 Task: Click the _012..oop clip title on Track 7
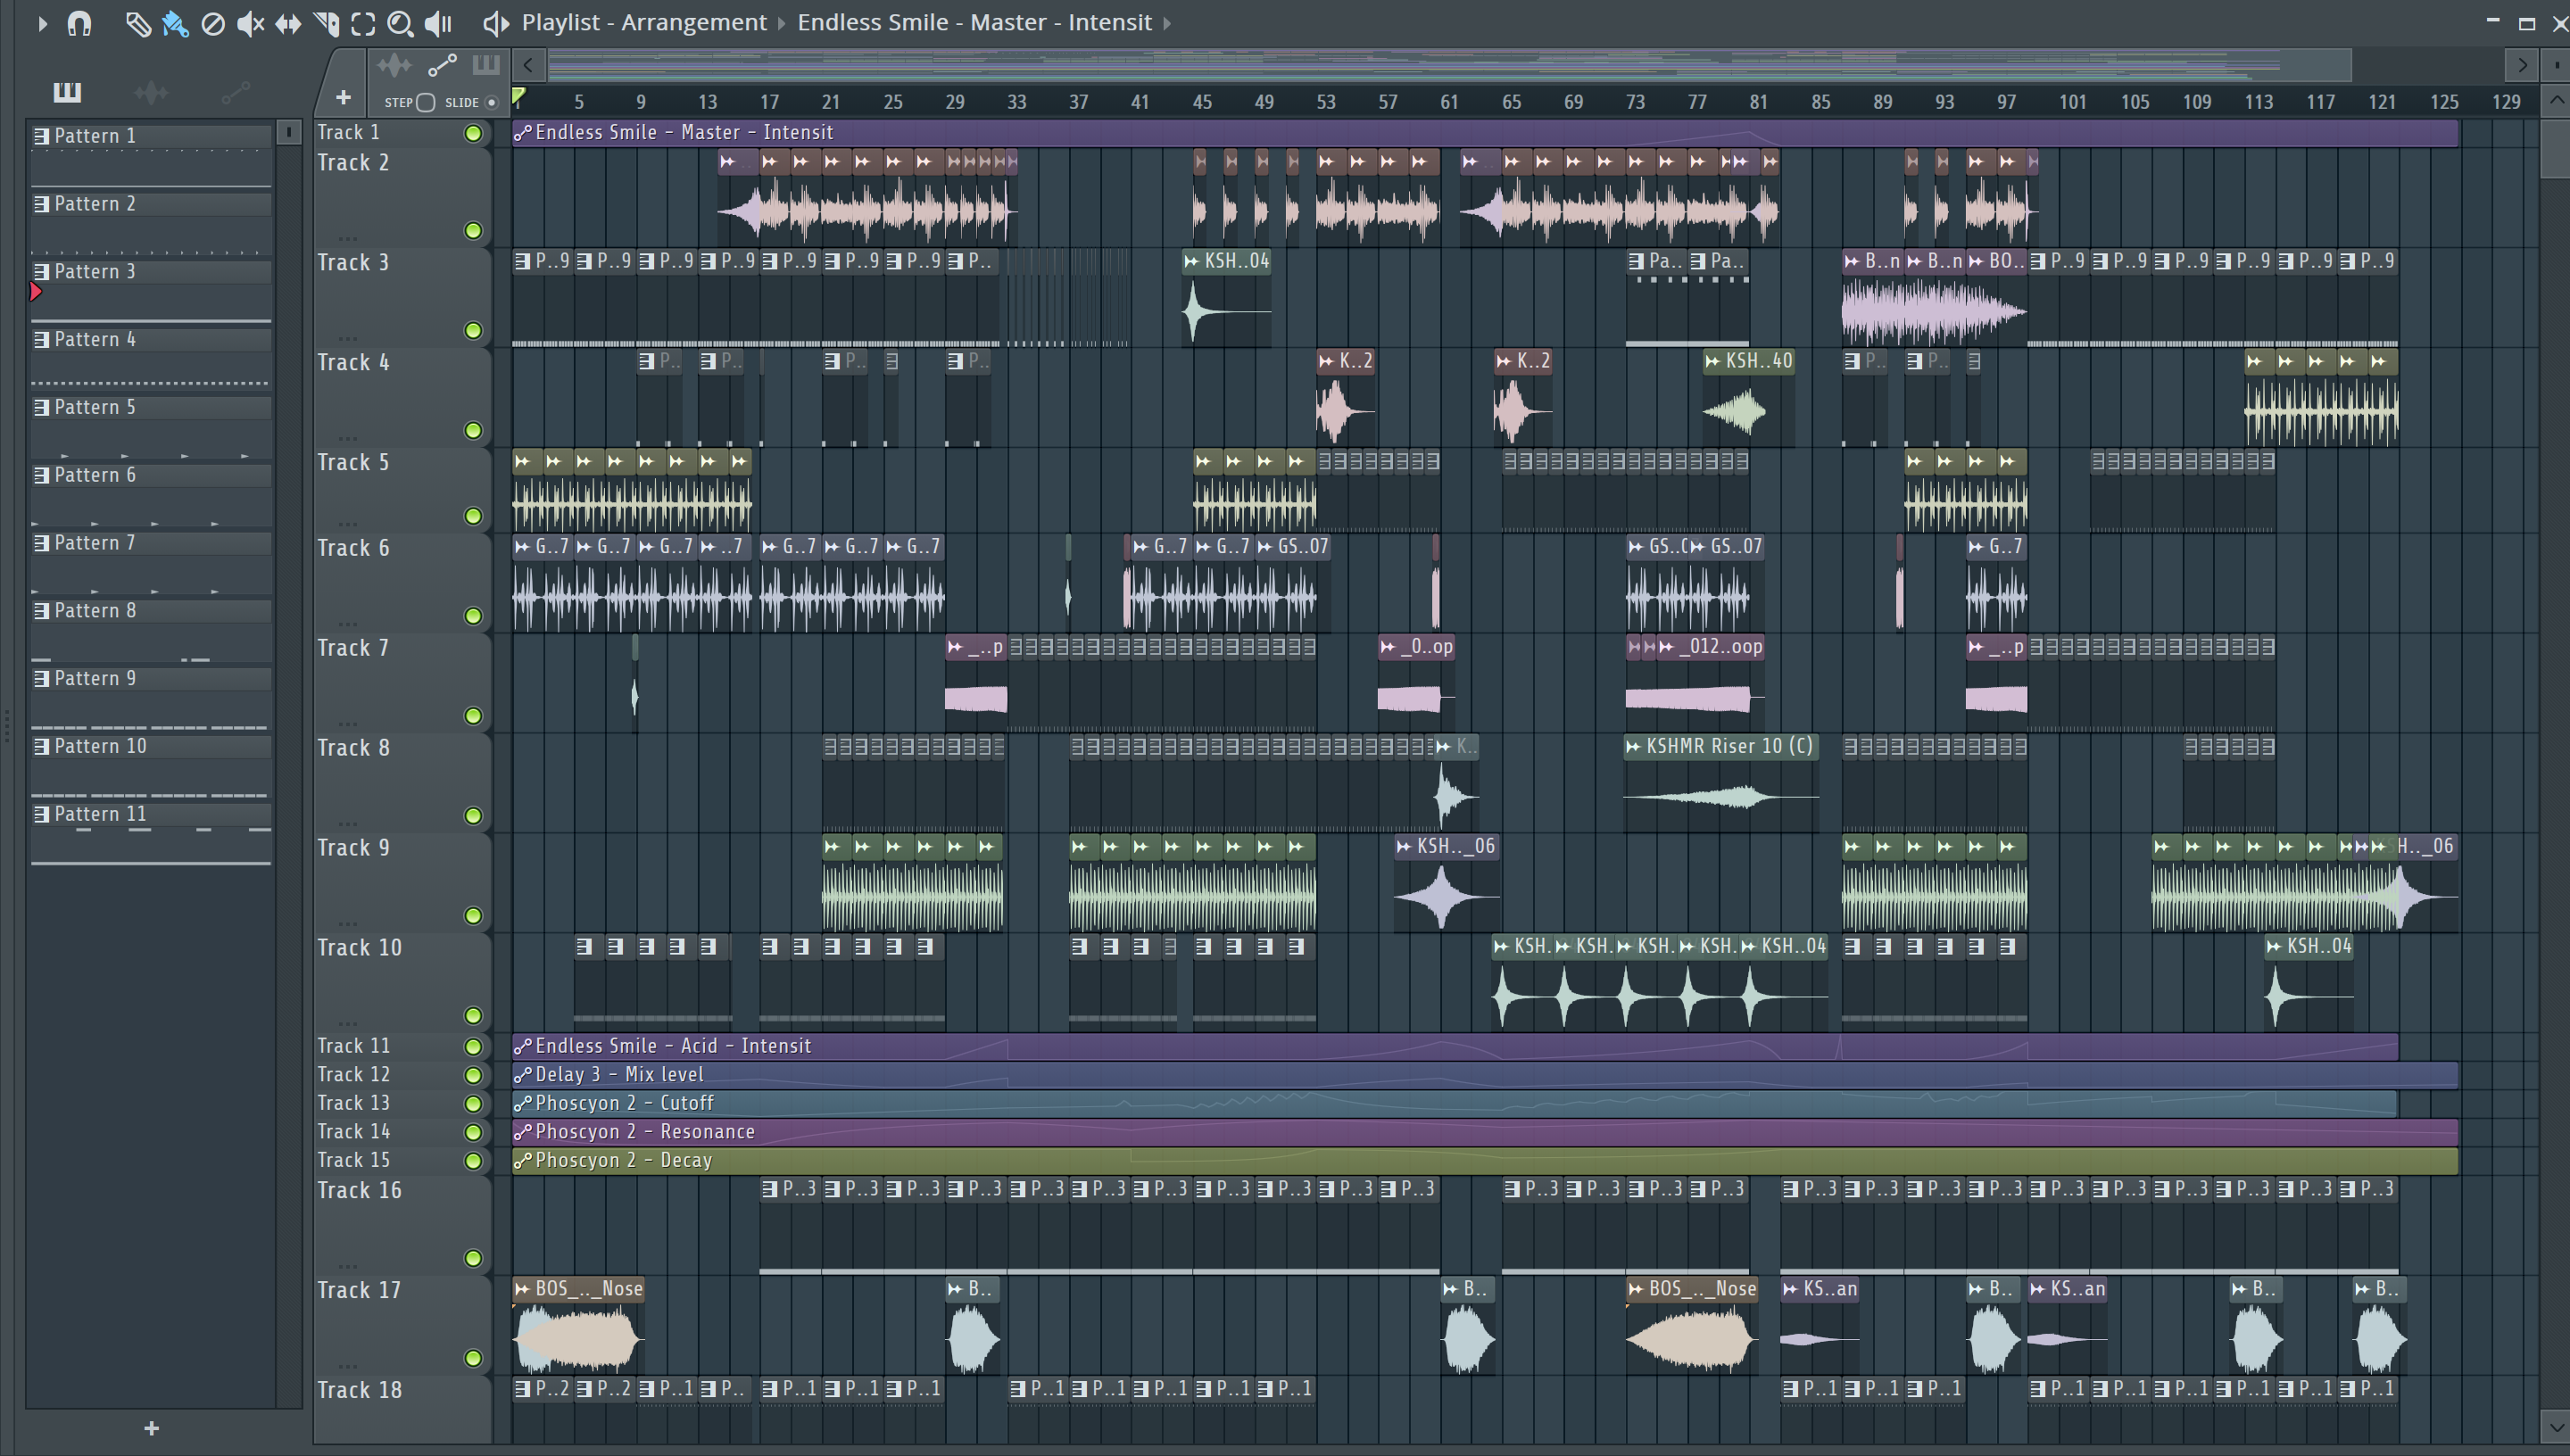[x=1720, y=647]
